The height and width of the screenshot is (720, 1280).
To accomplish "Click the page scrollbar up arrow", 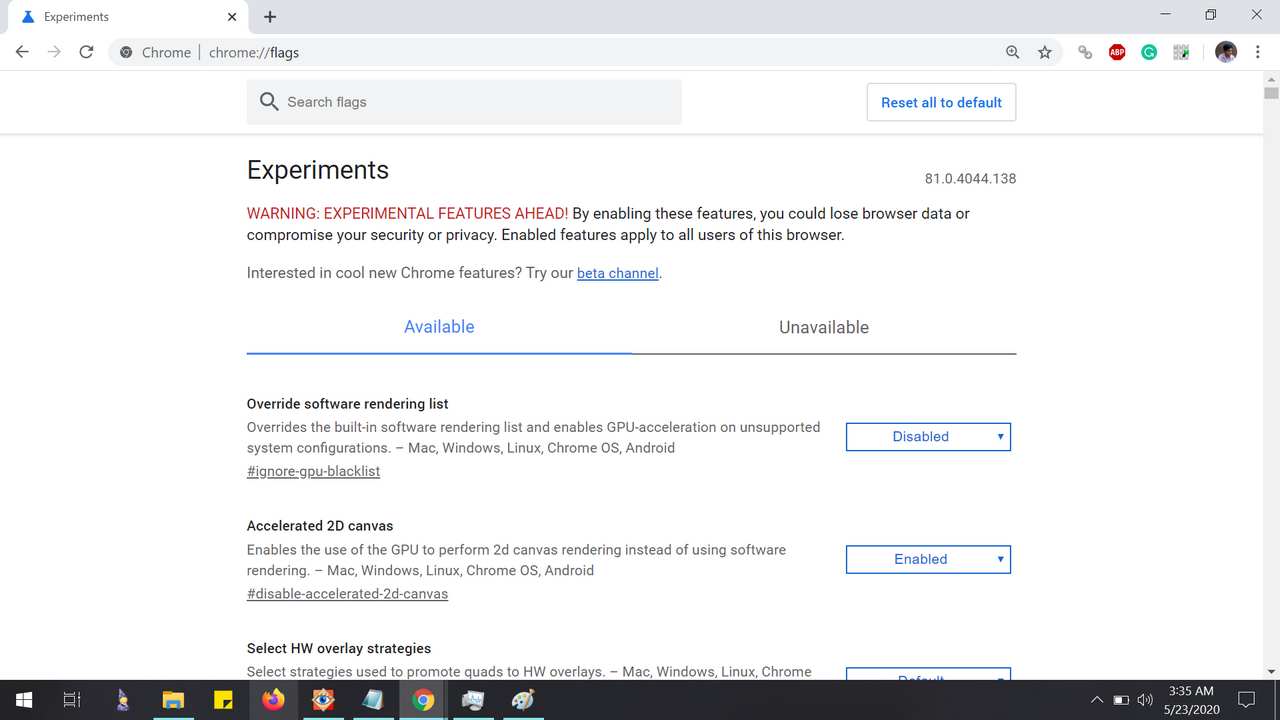I will coord(1271,77).
